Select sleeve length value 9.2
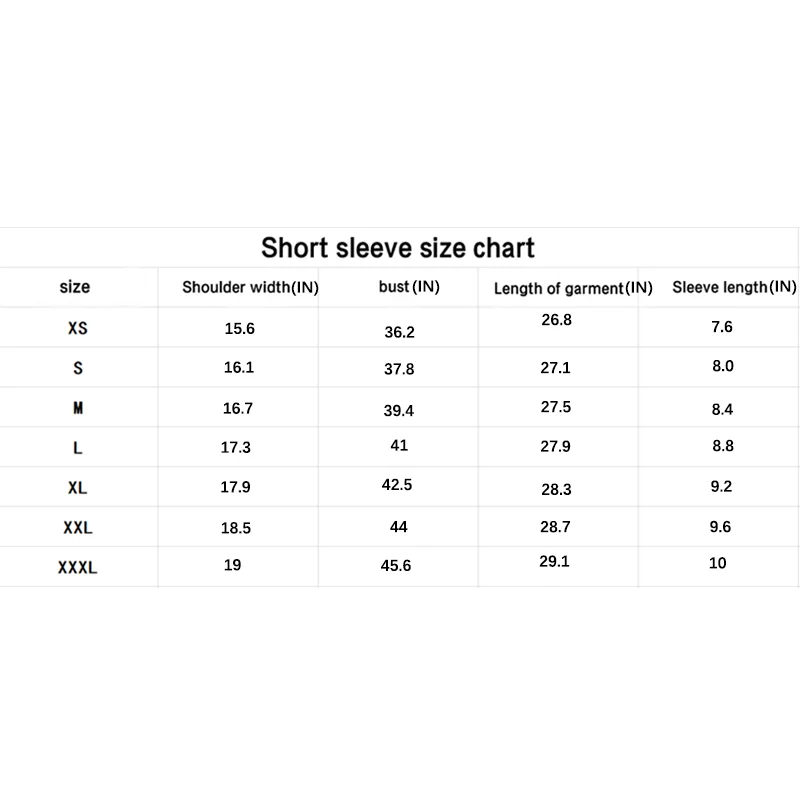800x800 pixels. click(722, 487)
